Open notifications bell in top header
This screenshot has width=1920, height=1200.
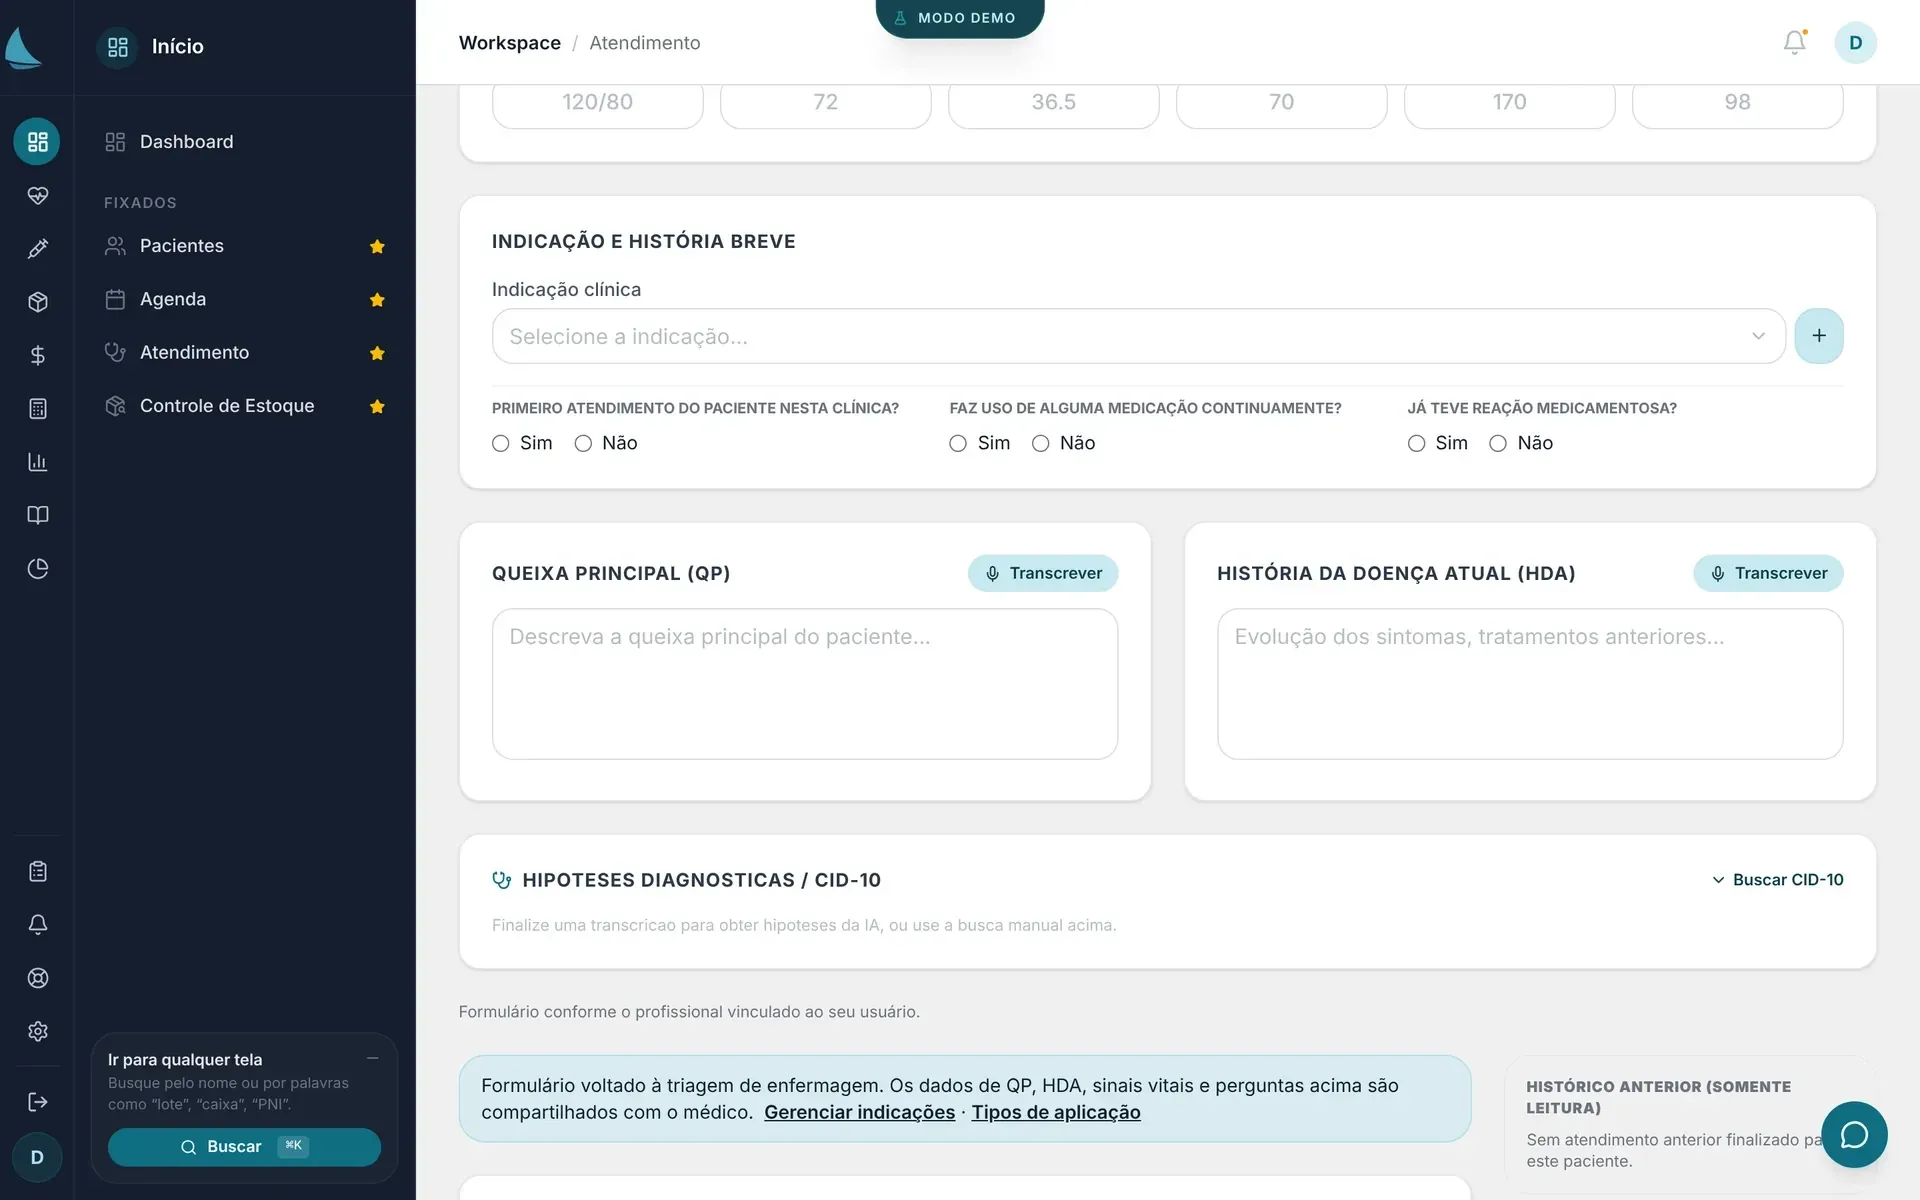click(x=1794, y=42)
